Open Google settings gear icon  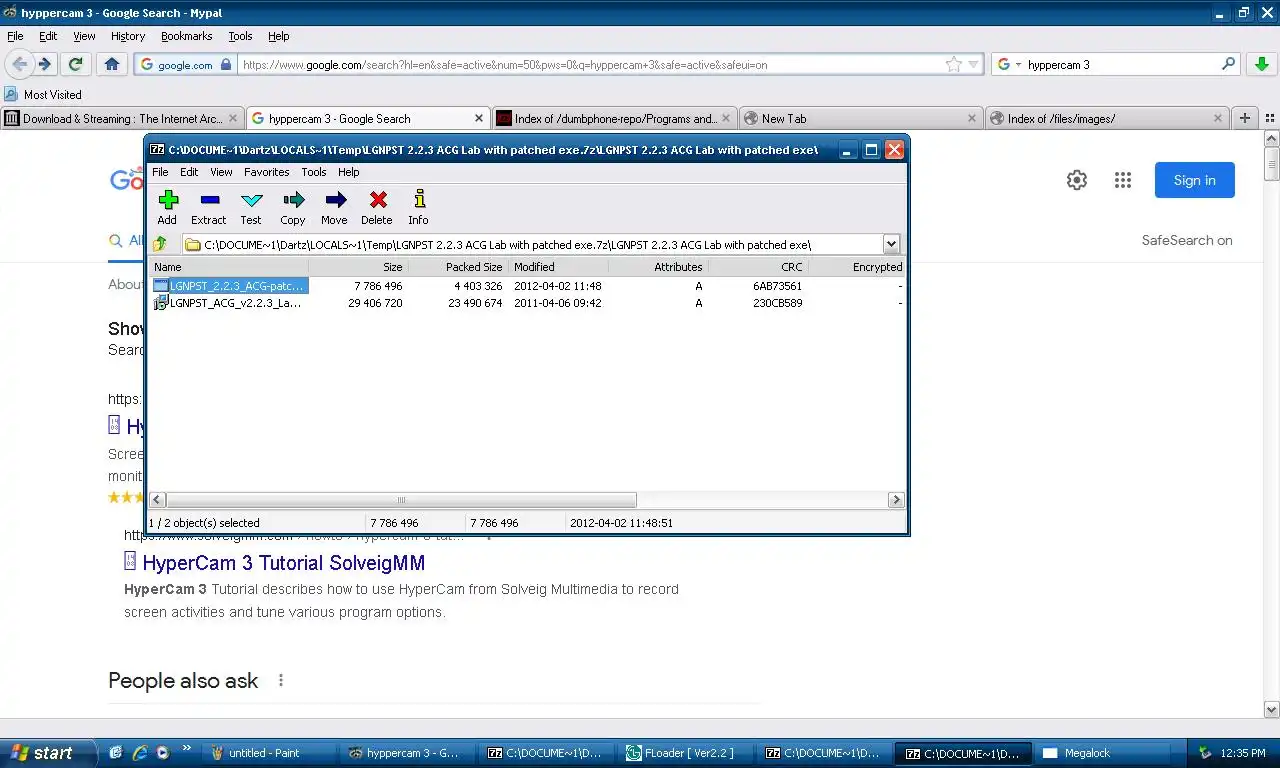coord(1077,180)
